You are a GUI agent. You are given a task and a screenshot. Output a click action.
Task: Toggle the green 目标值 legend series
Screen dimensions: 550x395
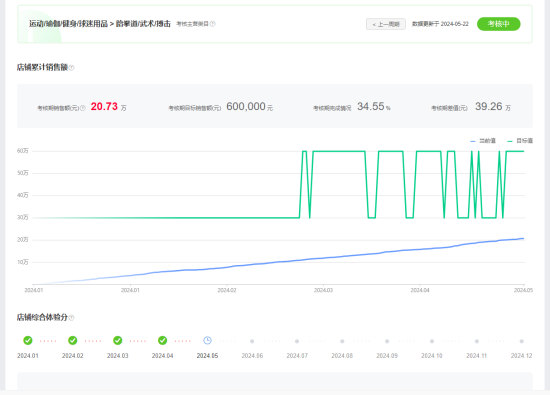point(520,141)
